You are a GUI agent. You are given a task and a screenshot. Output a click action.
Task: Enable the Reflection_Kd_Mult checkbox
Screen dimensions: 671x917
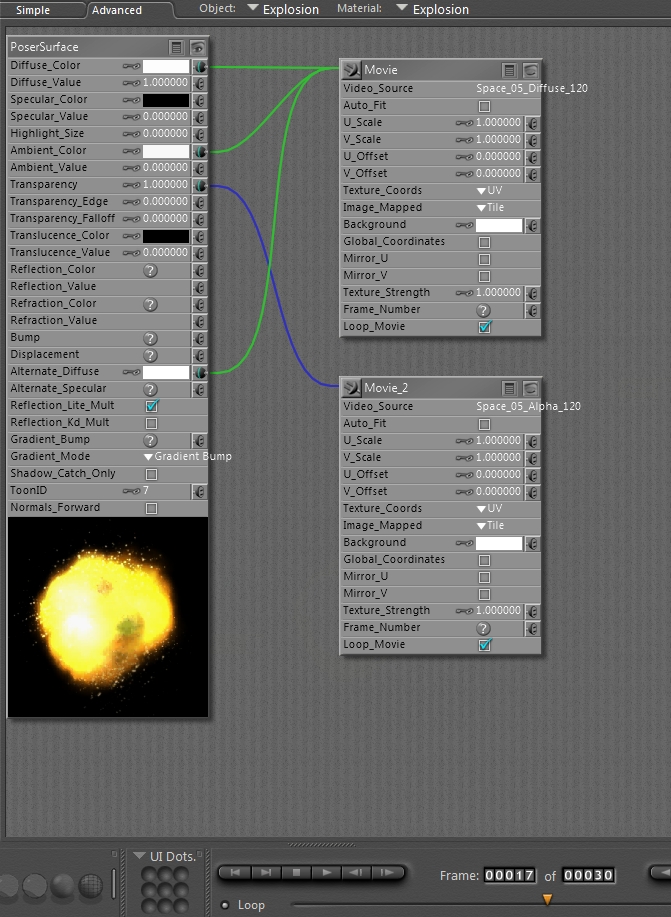[x=152, y=423]
